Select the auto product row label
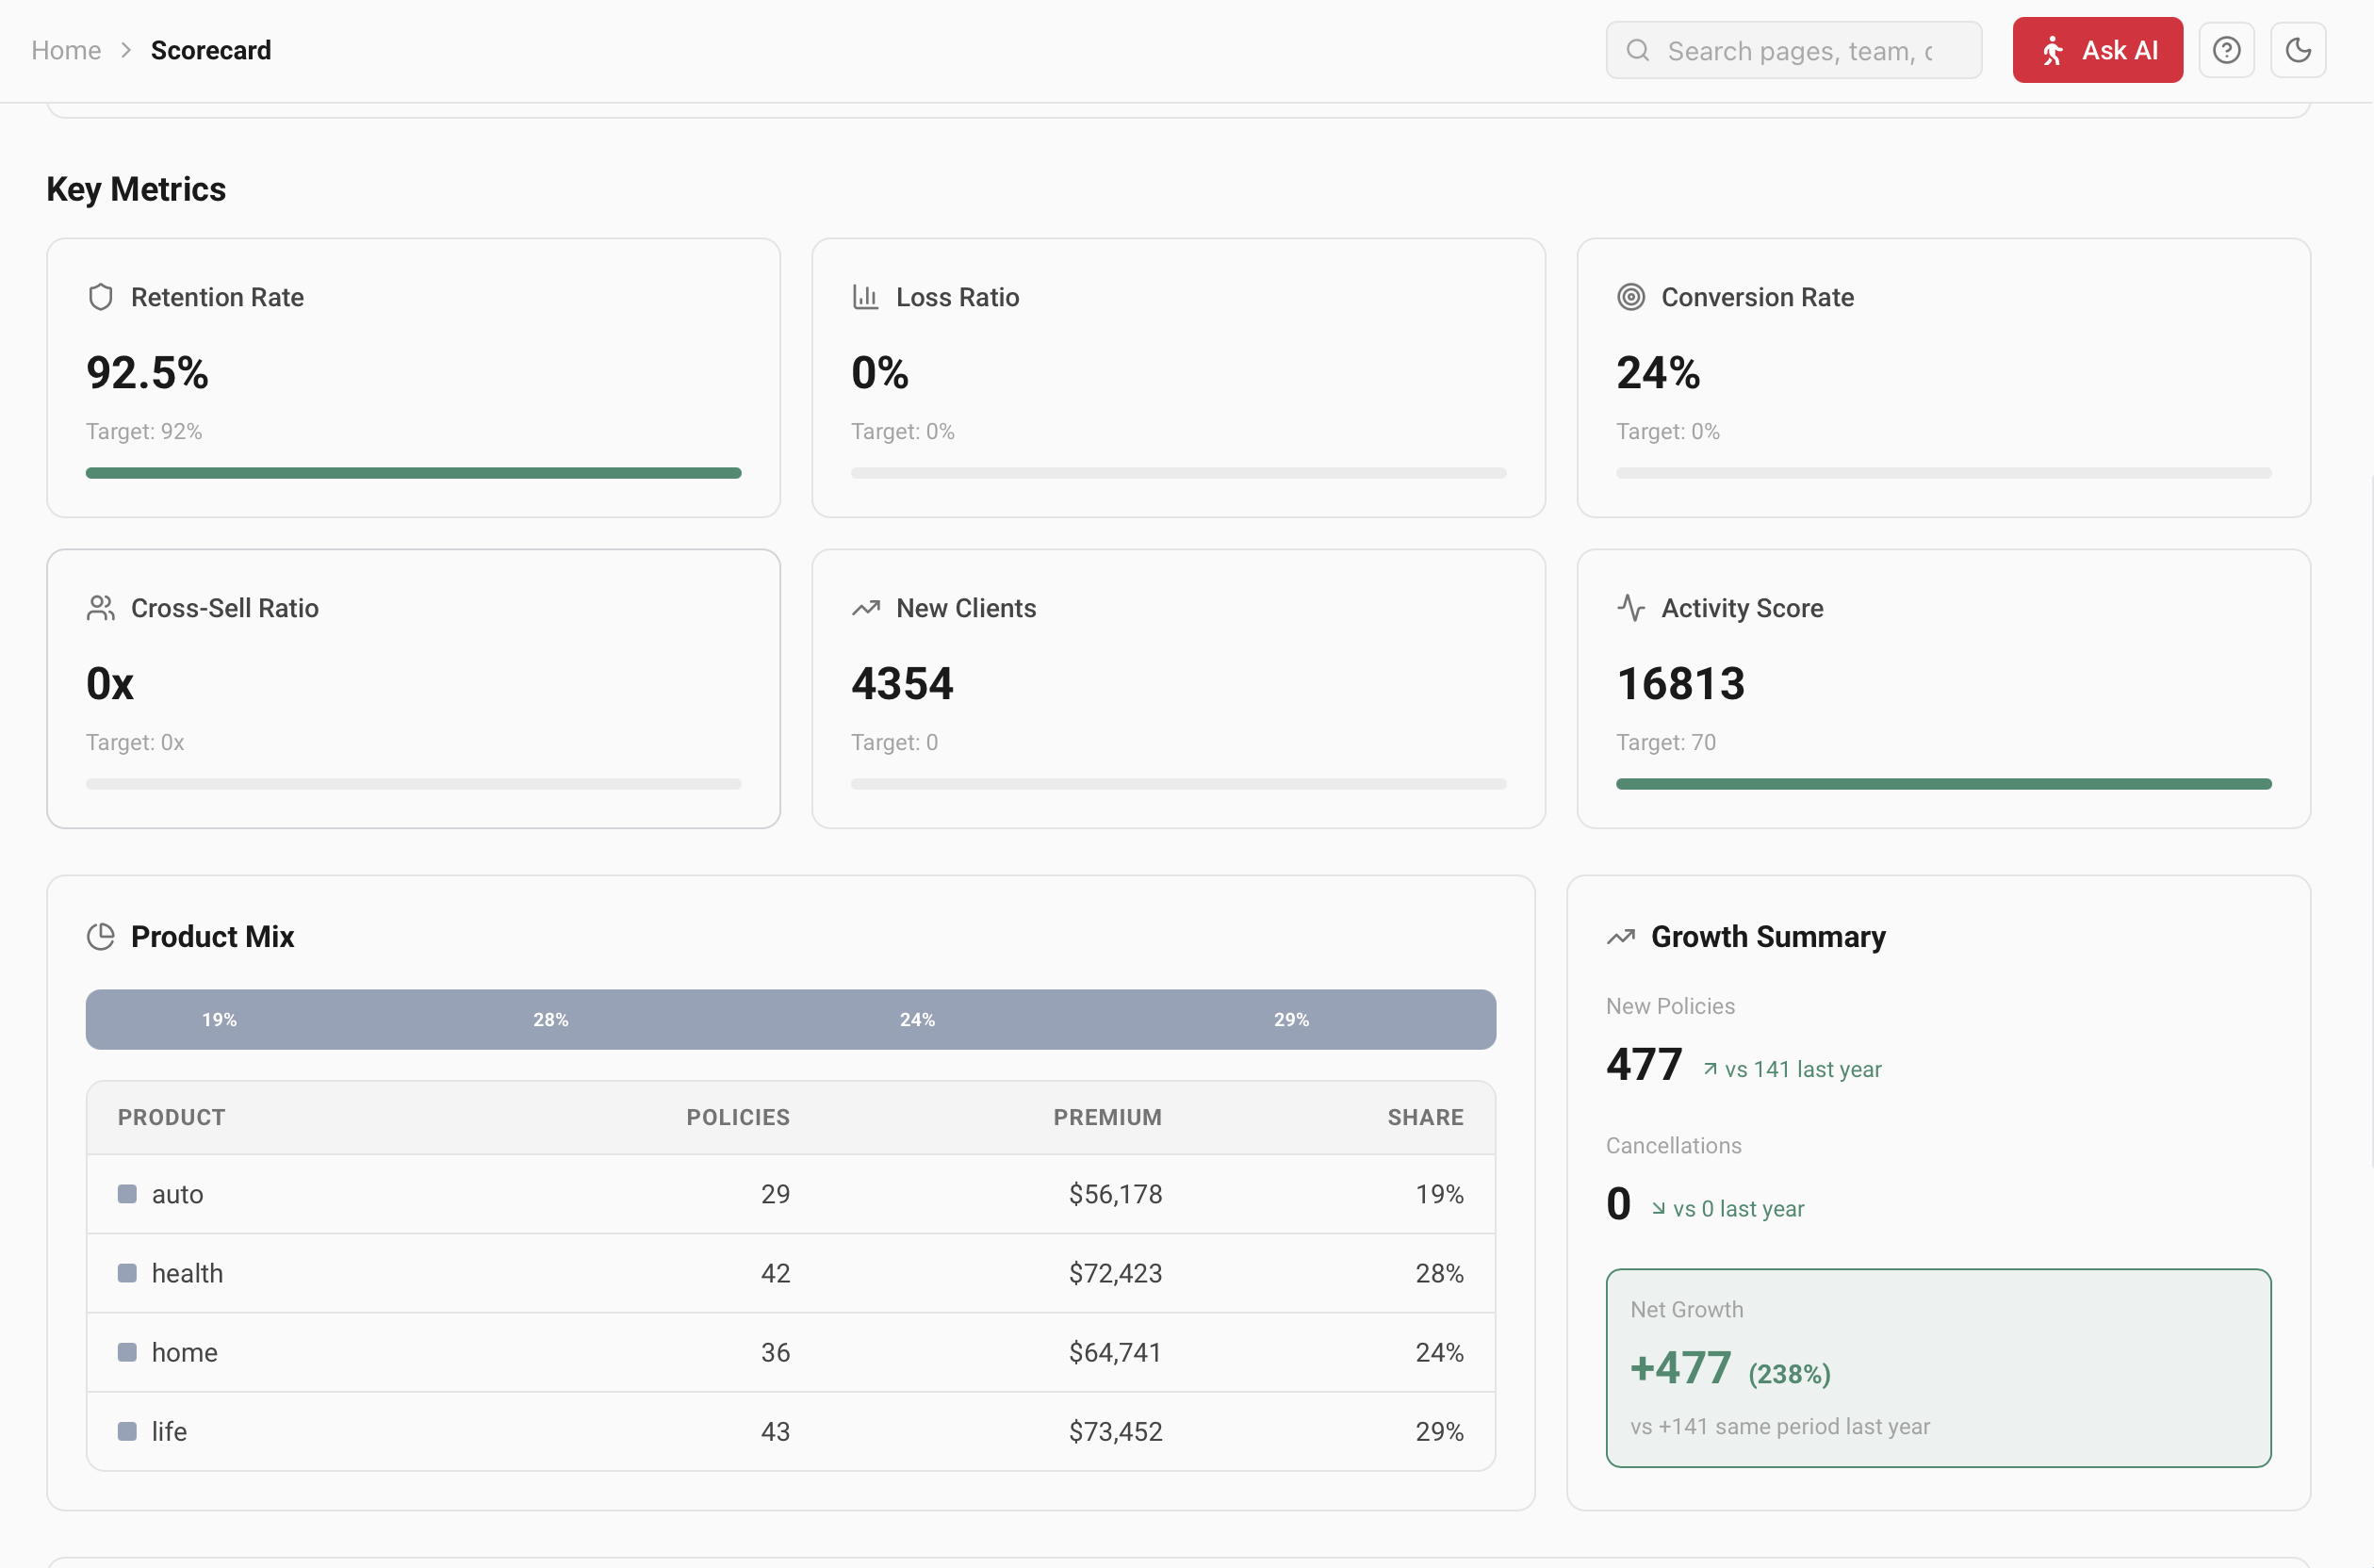Viewport: 2374px width, 1568px height. point(177,1194)
